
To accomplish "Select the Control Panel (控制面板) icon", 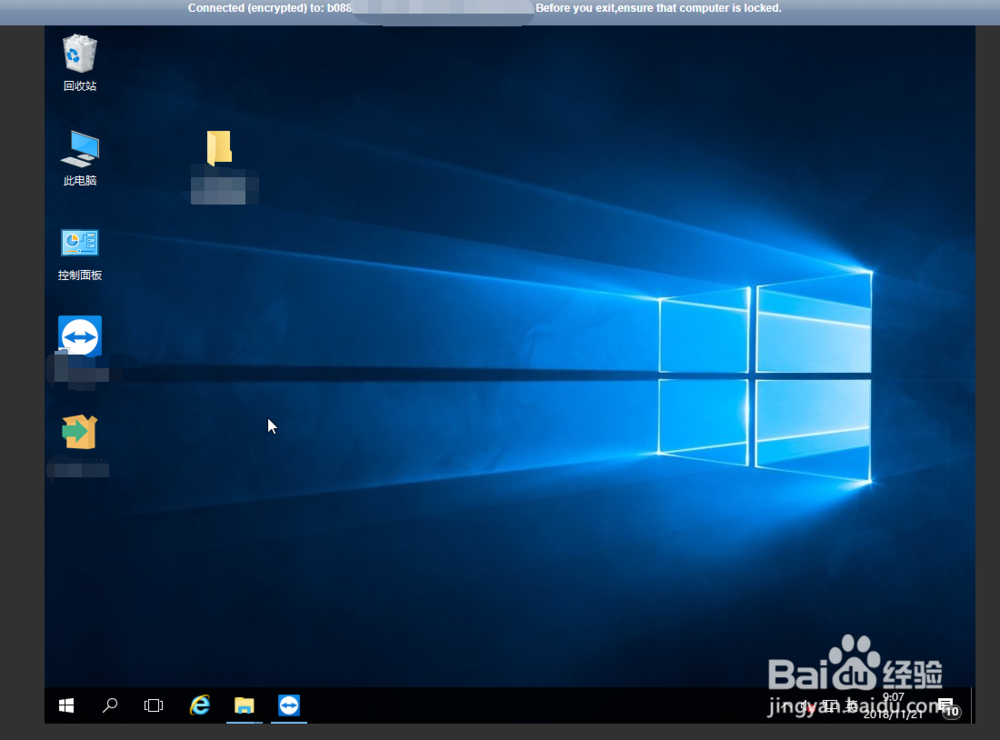I will click(80, 254).
